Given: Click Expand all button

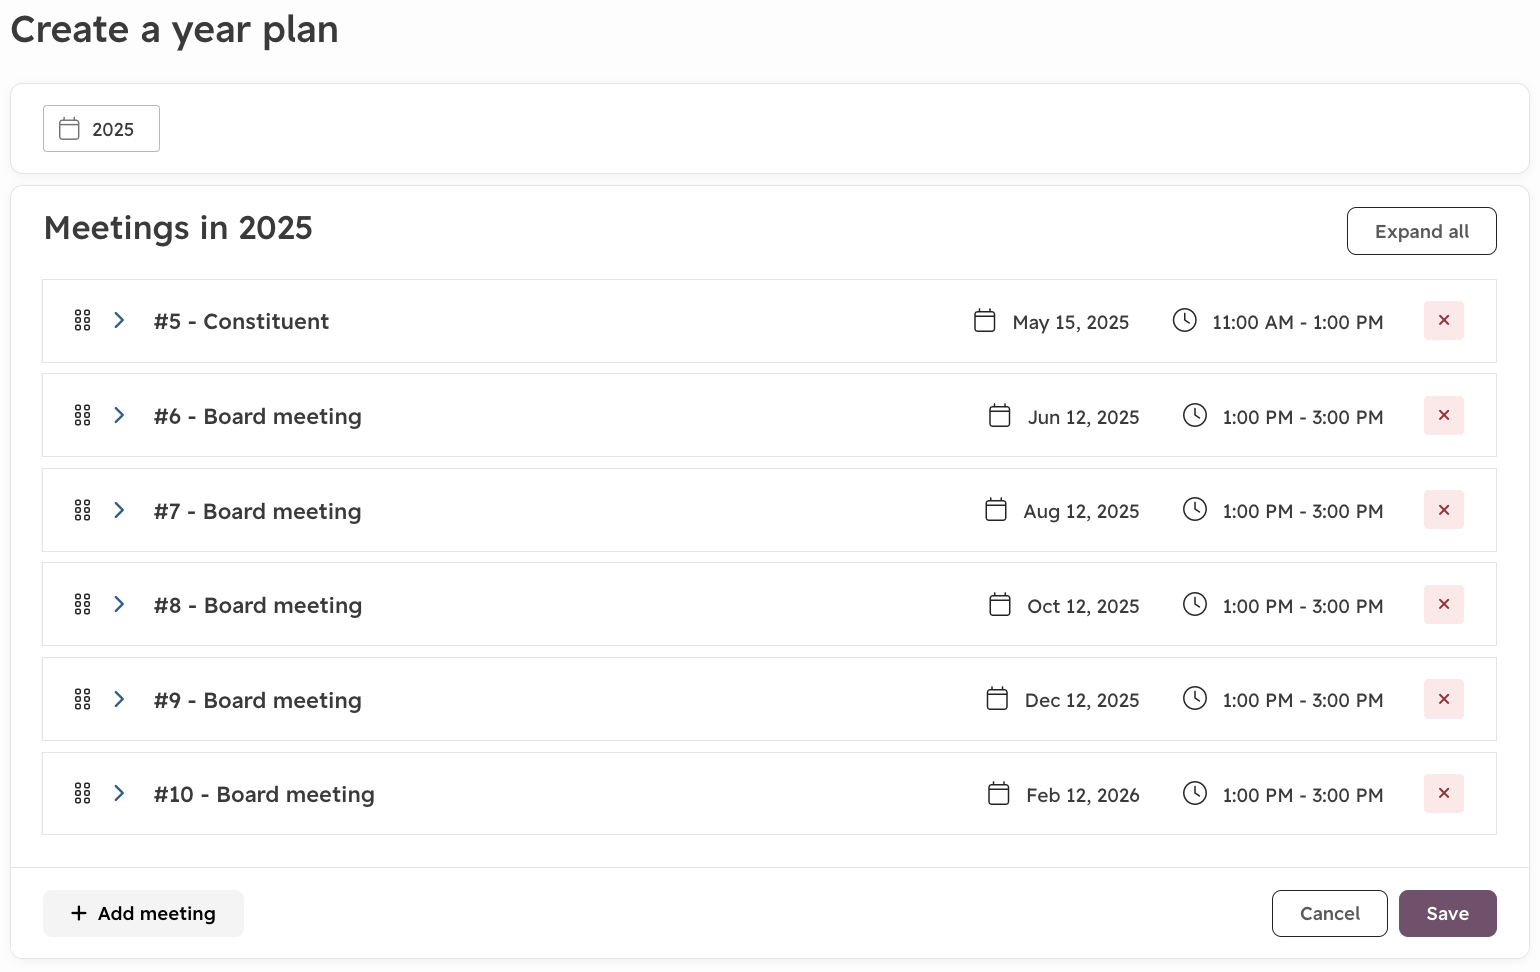Looking at the screenshot, I should 1421,231.
